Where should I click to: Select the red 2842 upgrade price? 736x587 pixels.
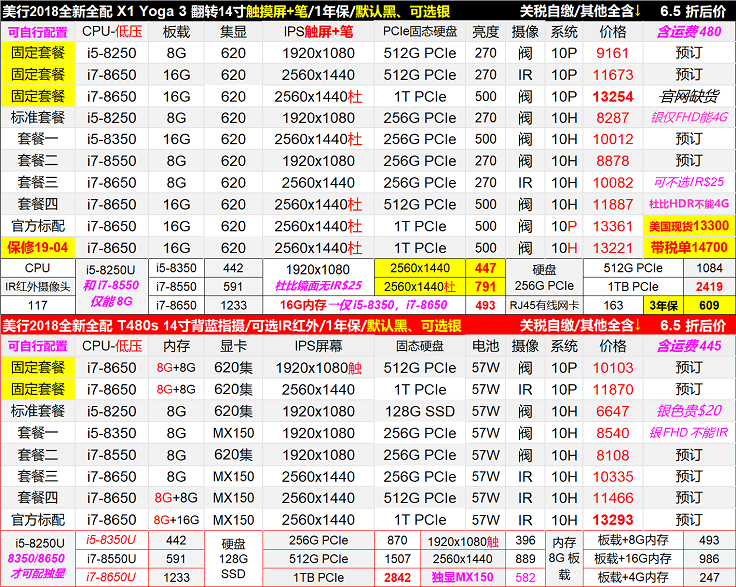click(x=397, y=578)
